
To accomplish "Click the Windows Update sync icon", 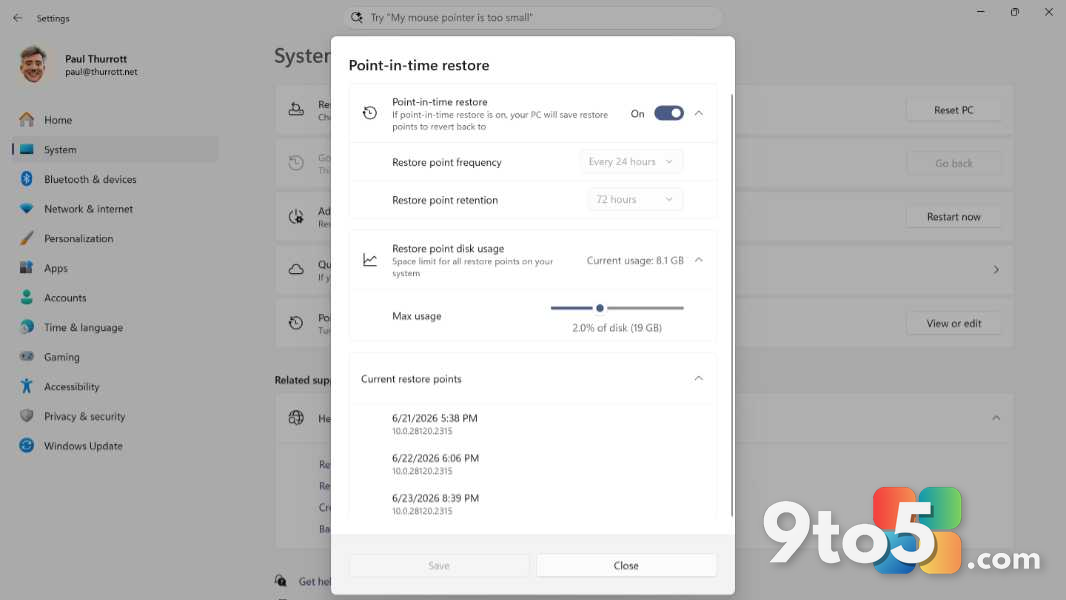I will 27,445.
